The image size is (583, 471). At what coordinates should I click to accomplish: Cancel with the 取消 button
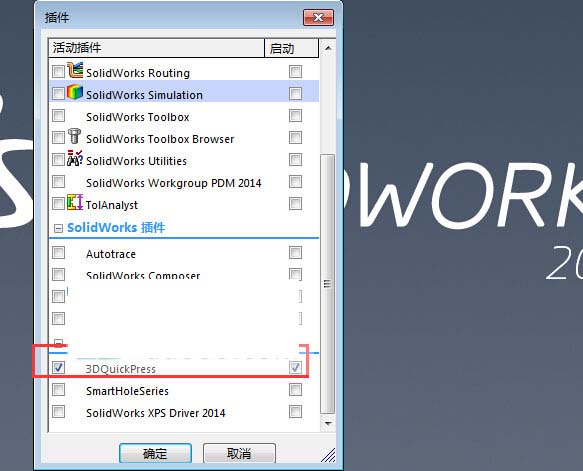pyautogui.click(x=239, y=453)
